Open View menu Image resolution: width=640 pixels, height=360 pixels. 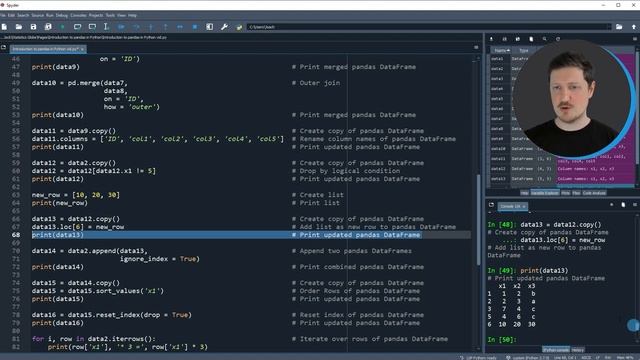tap(122, 16)
